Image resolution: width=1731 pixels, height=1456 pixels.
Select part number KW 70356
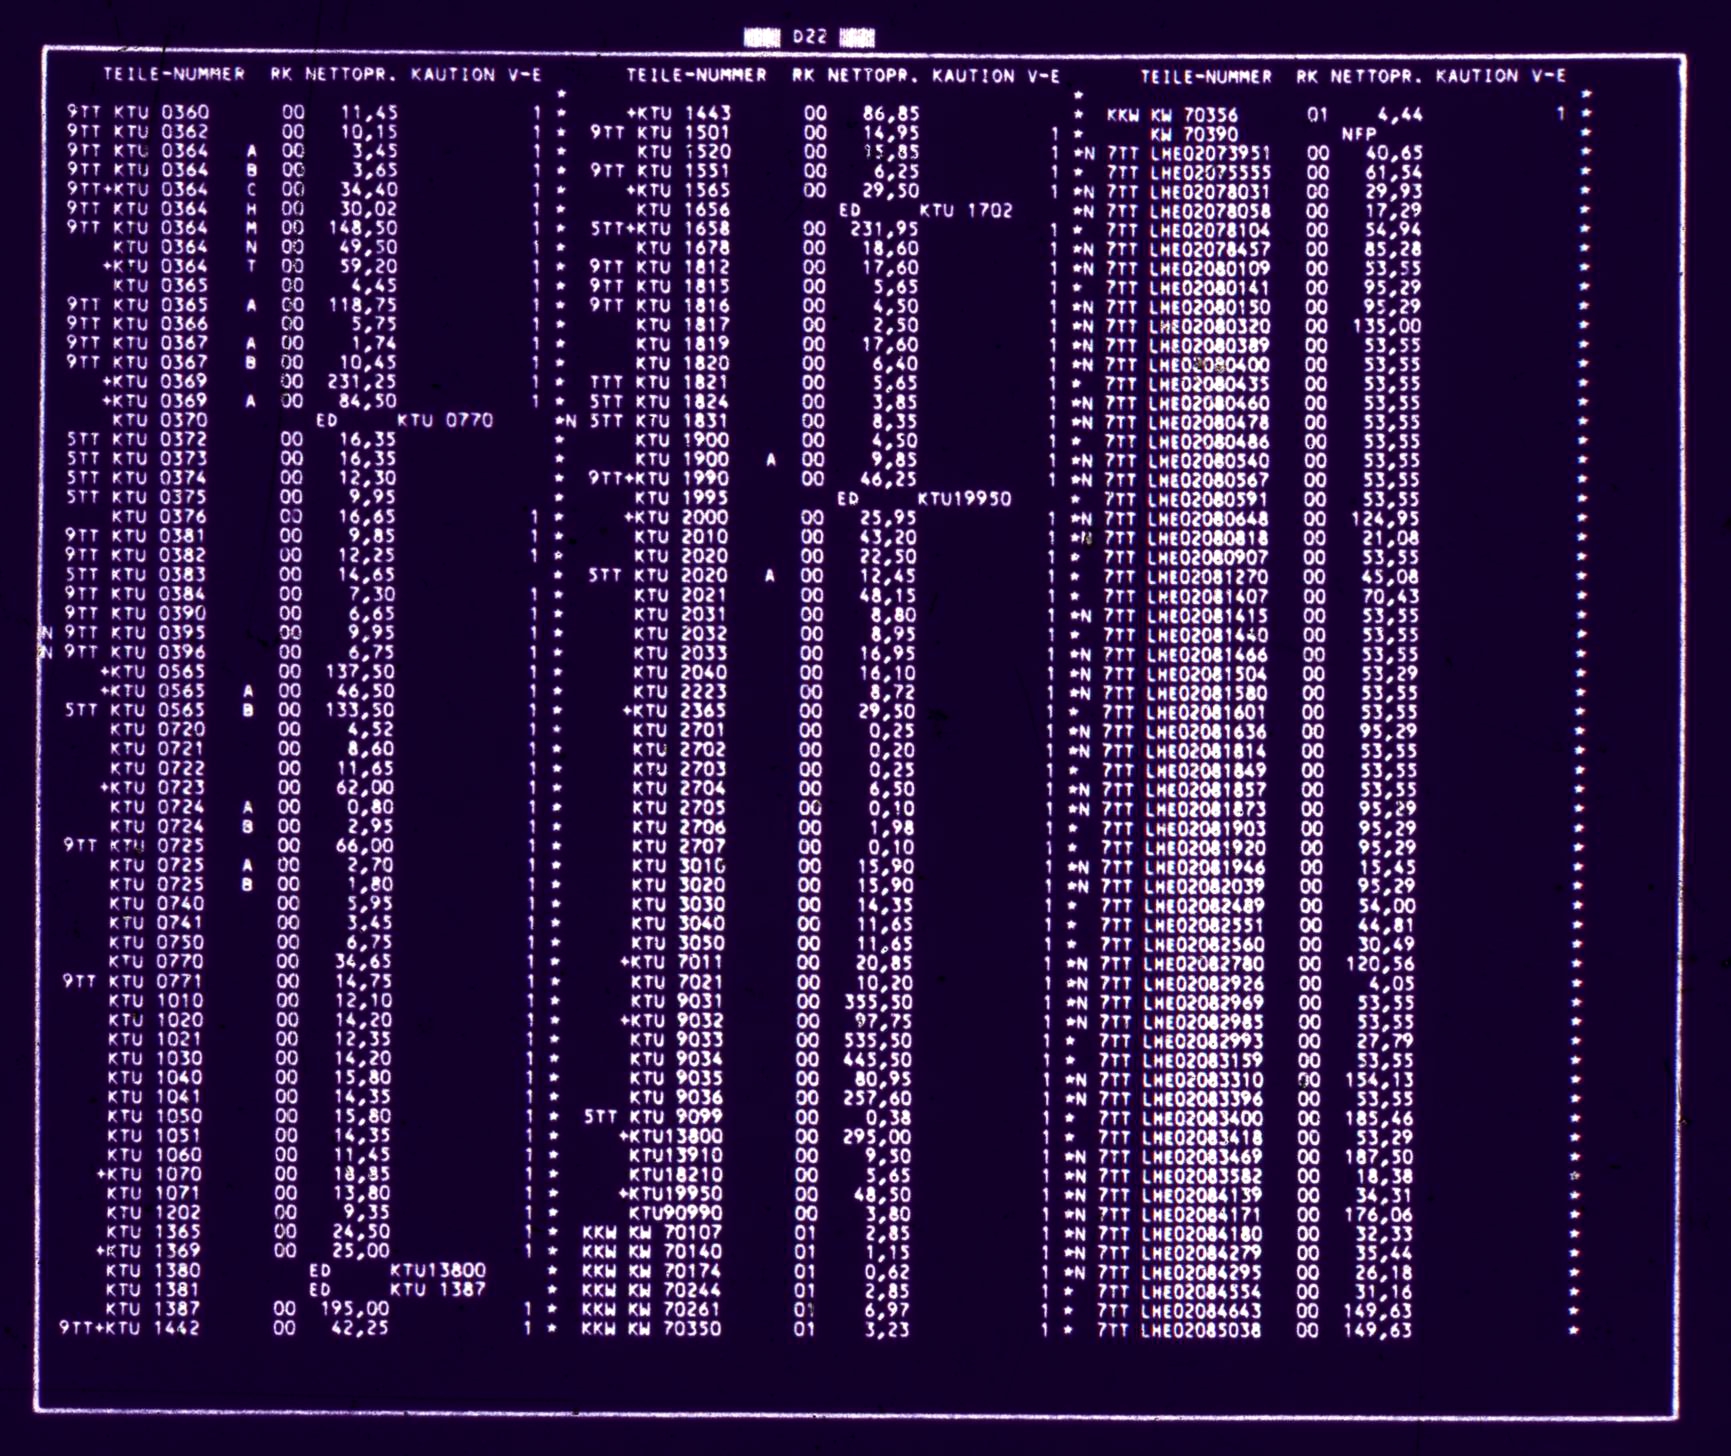click(x=1195, y=115)
